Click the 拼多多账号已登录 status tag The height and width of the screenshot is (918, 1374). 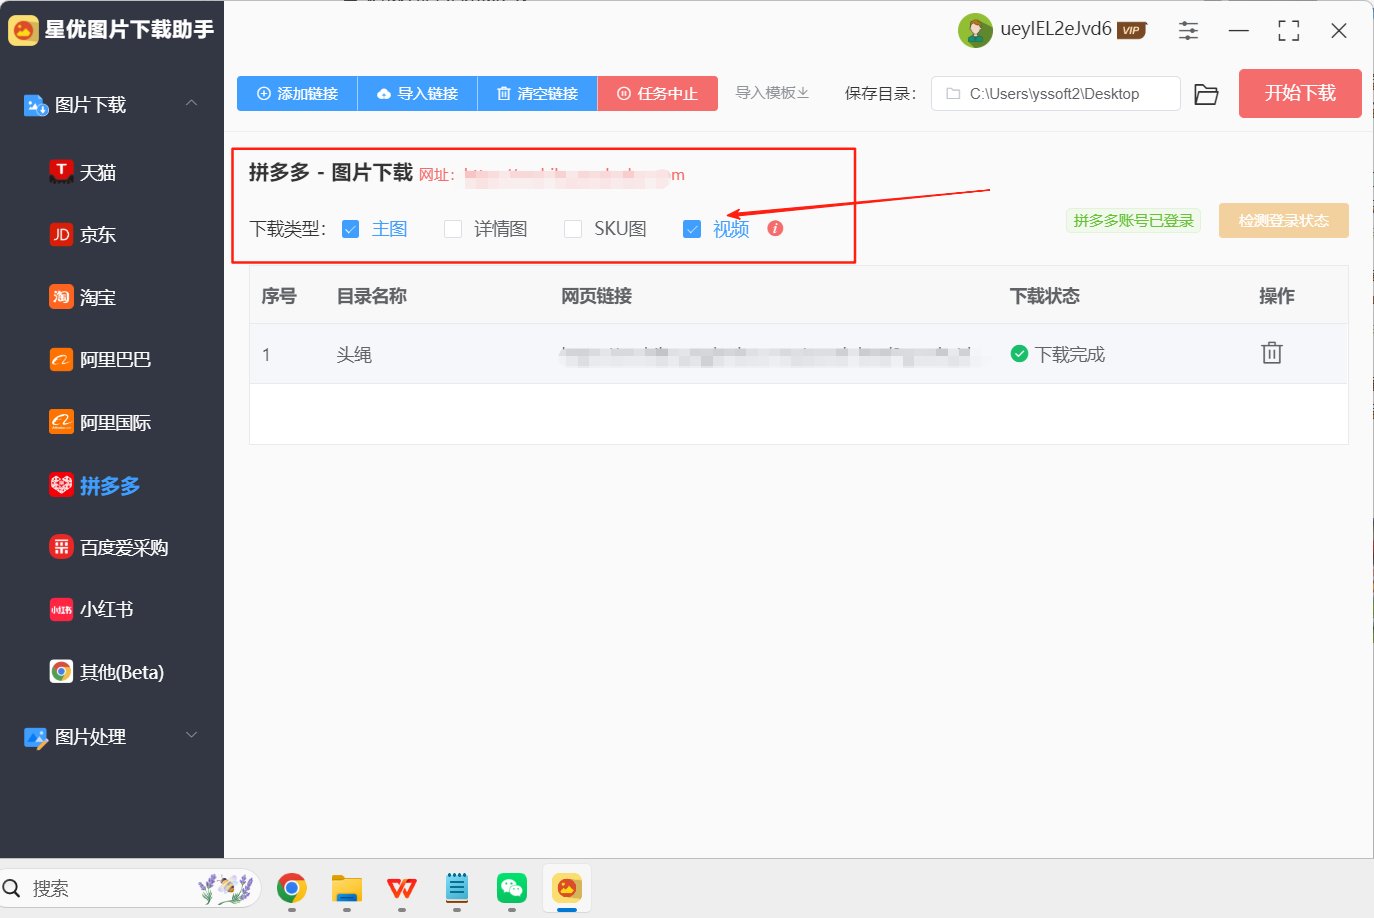(x=1133, y=220)
